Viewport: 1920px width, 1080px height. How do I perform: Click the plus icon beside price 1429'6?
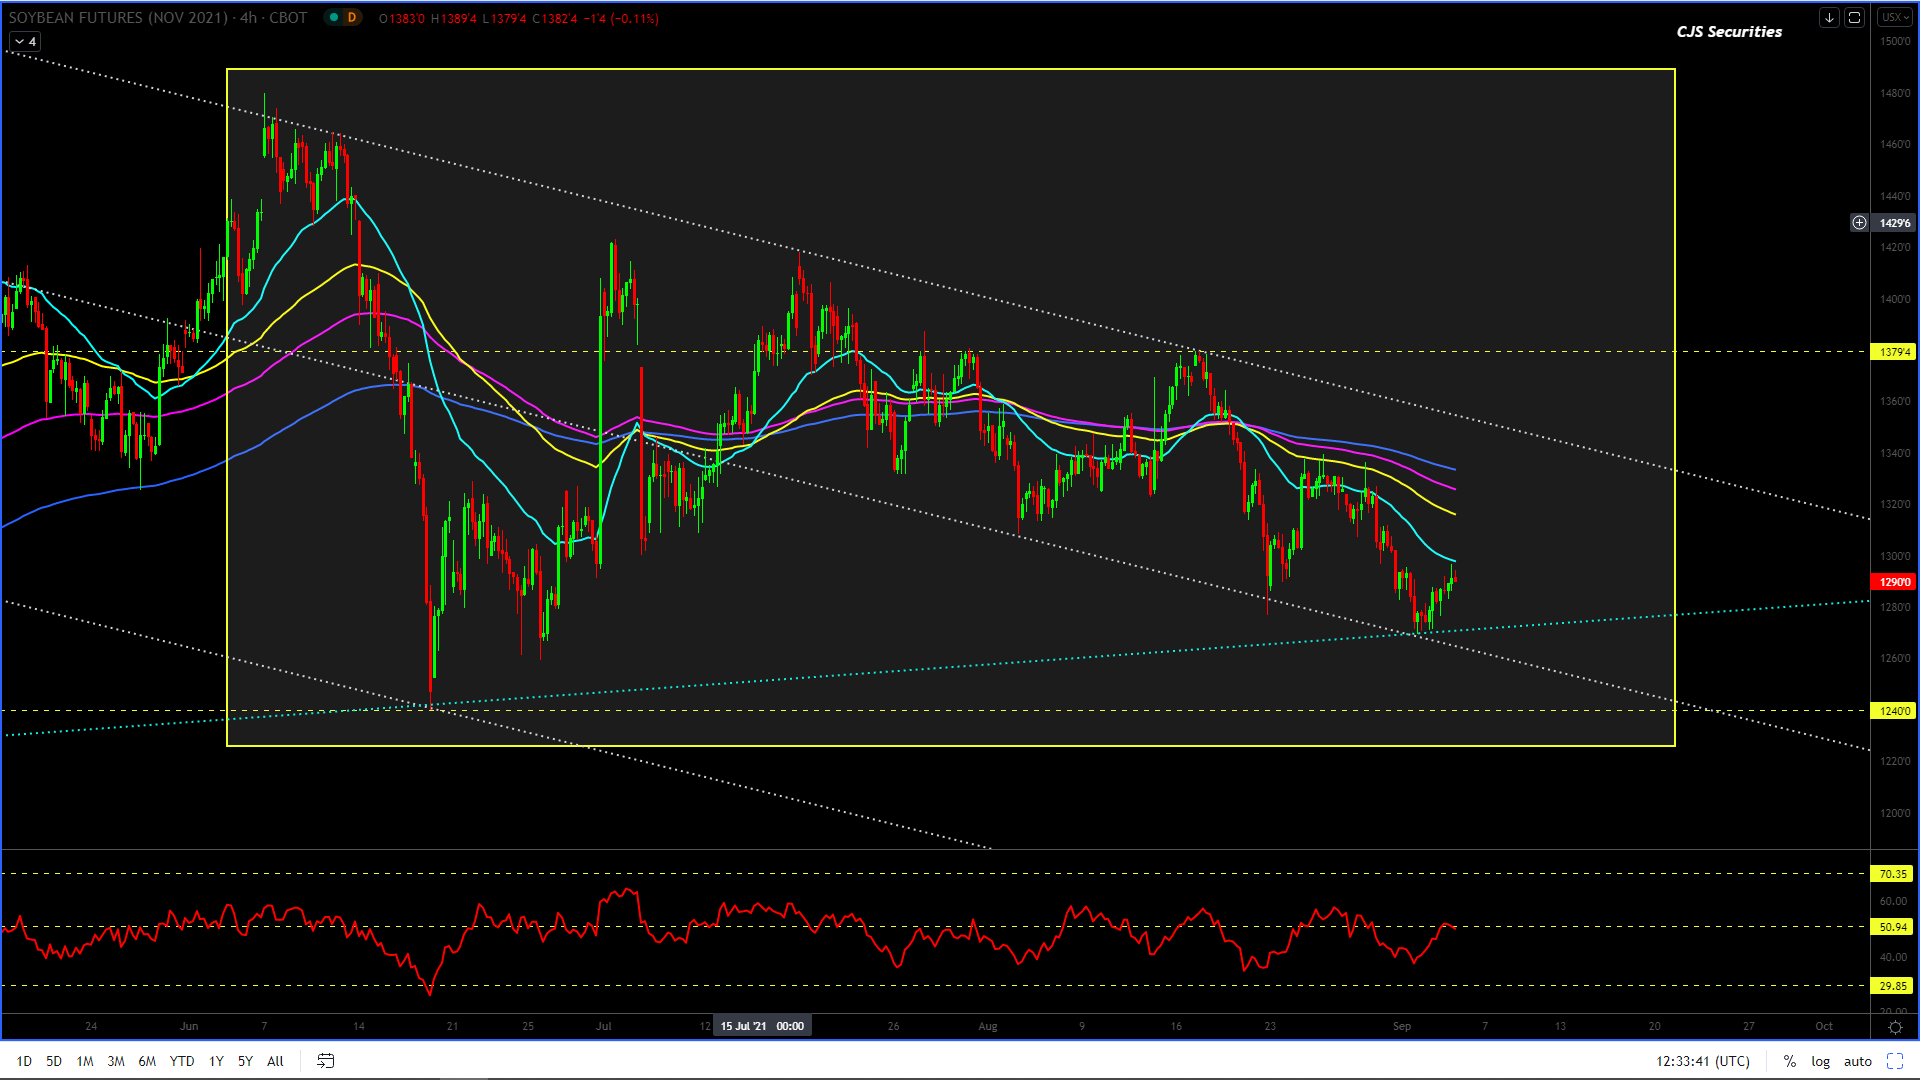[1859, 223]
